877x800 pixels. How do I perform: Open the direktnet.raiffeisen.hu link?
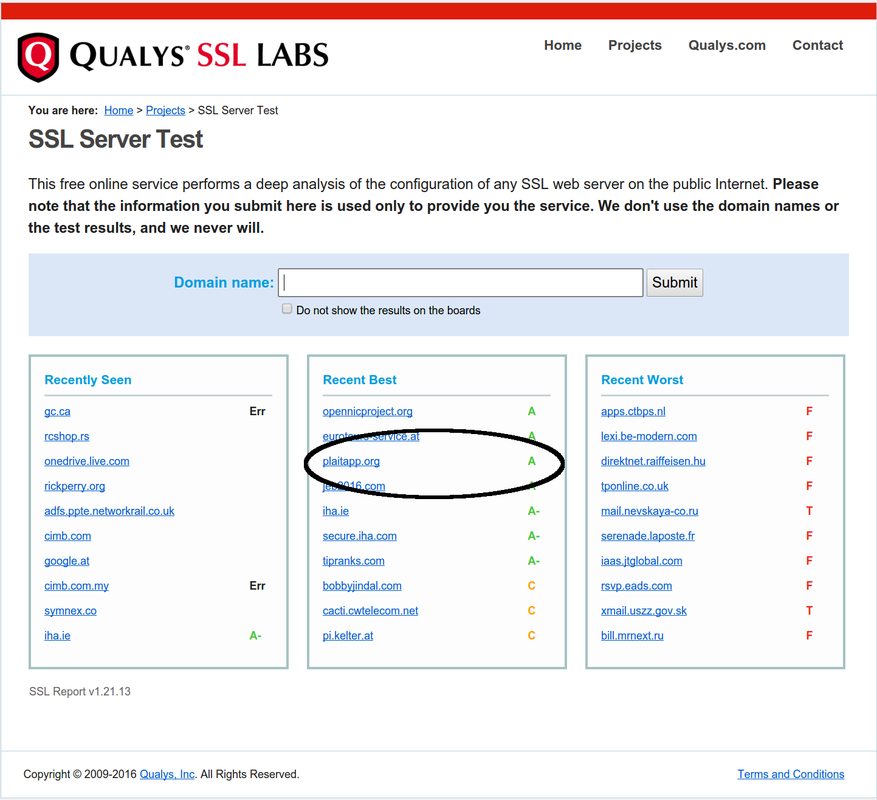pyautogui.click(x=653, y=461)
